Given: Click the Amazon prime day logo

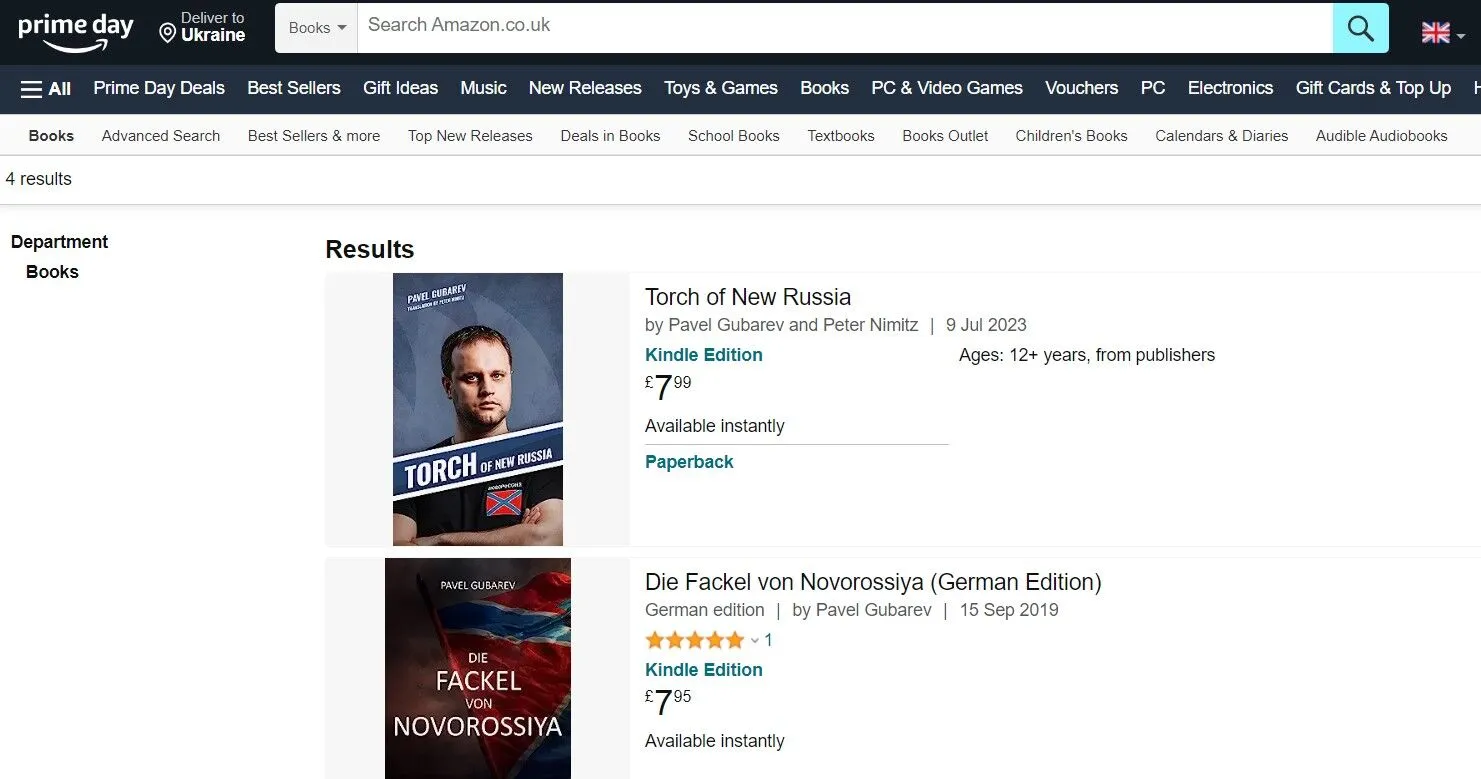Looking at the screenshot, I should 75,28.
